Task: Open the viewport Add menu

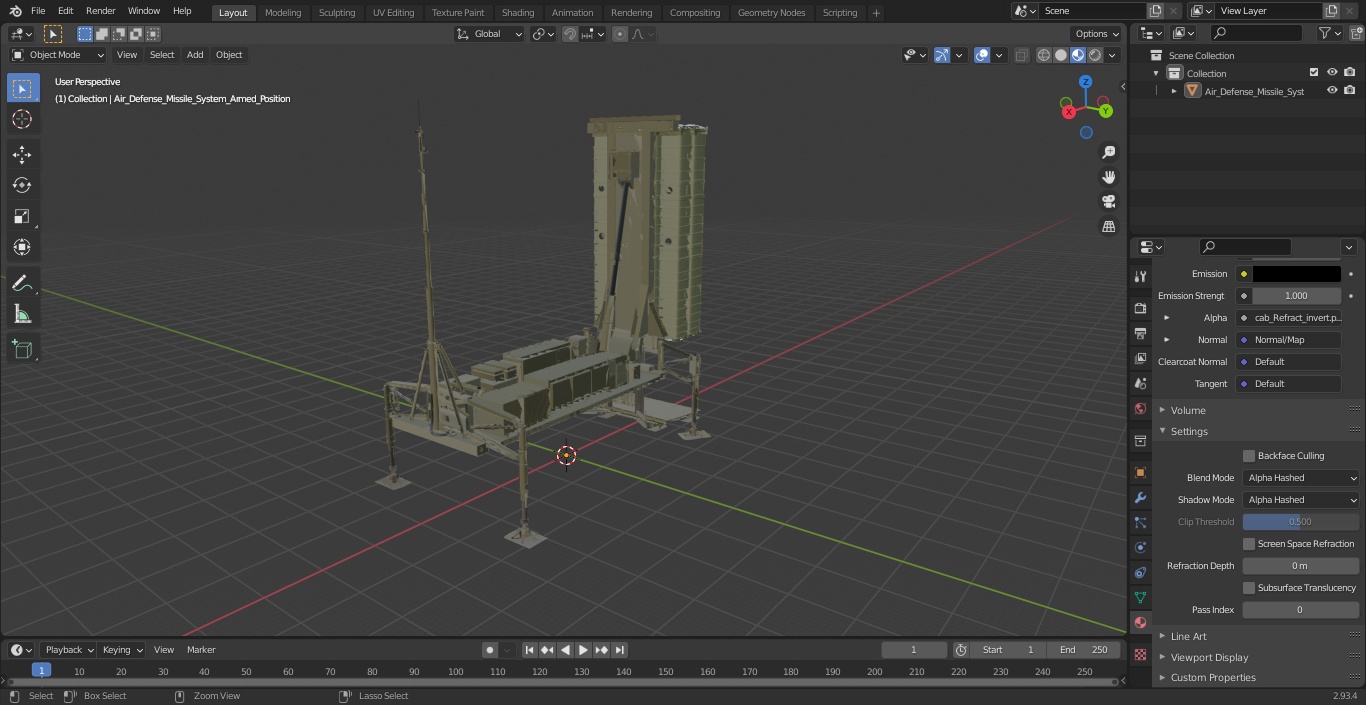Action: (x=195, y=55)
